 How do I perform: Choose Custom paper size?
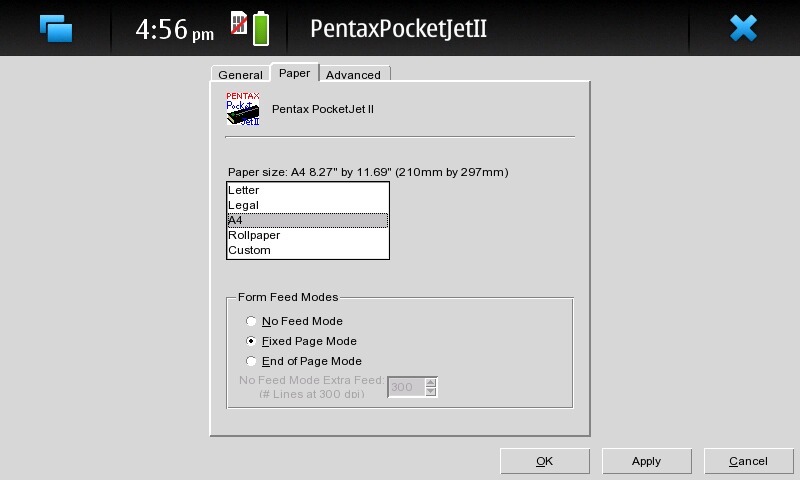point(308,250)
